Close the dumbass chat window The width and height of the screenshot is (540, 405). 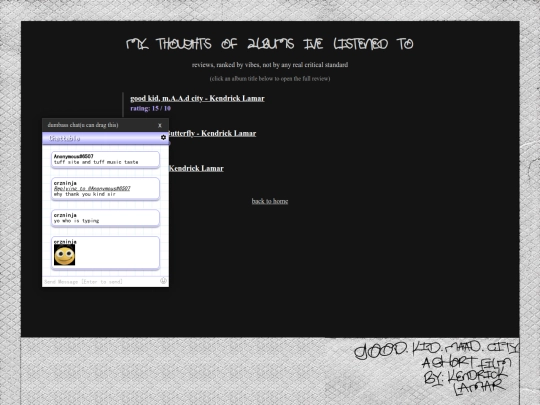[160, 125]
